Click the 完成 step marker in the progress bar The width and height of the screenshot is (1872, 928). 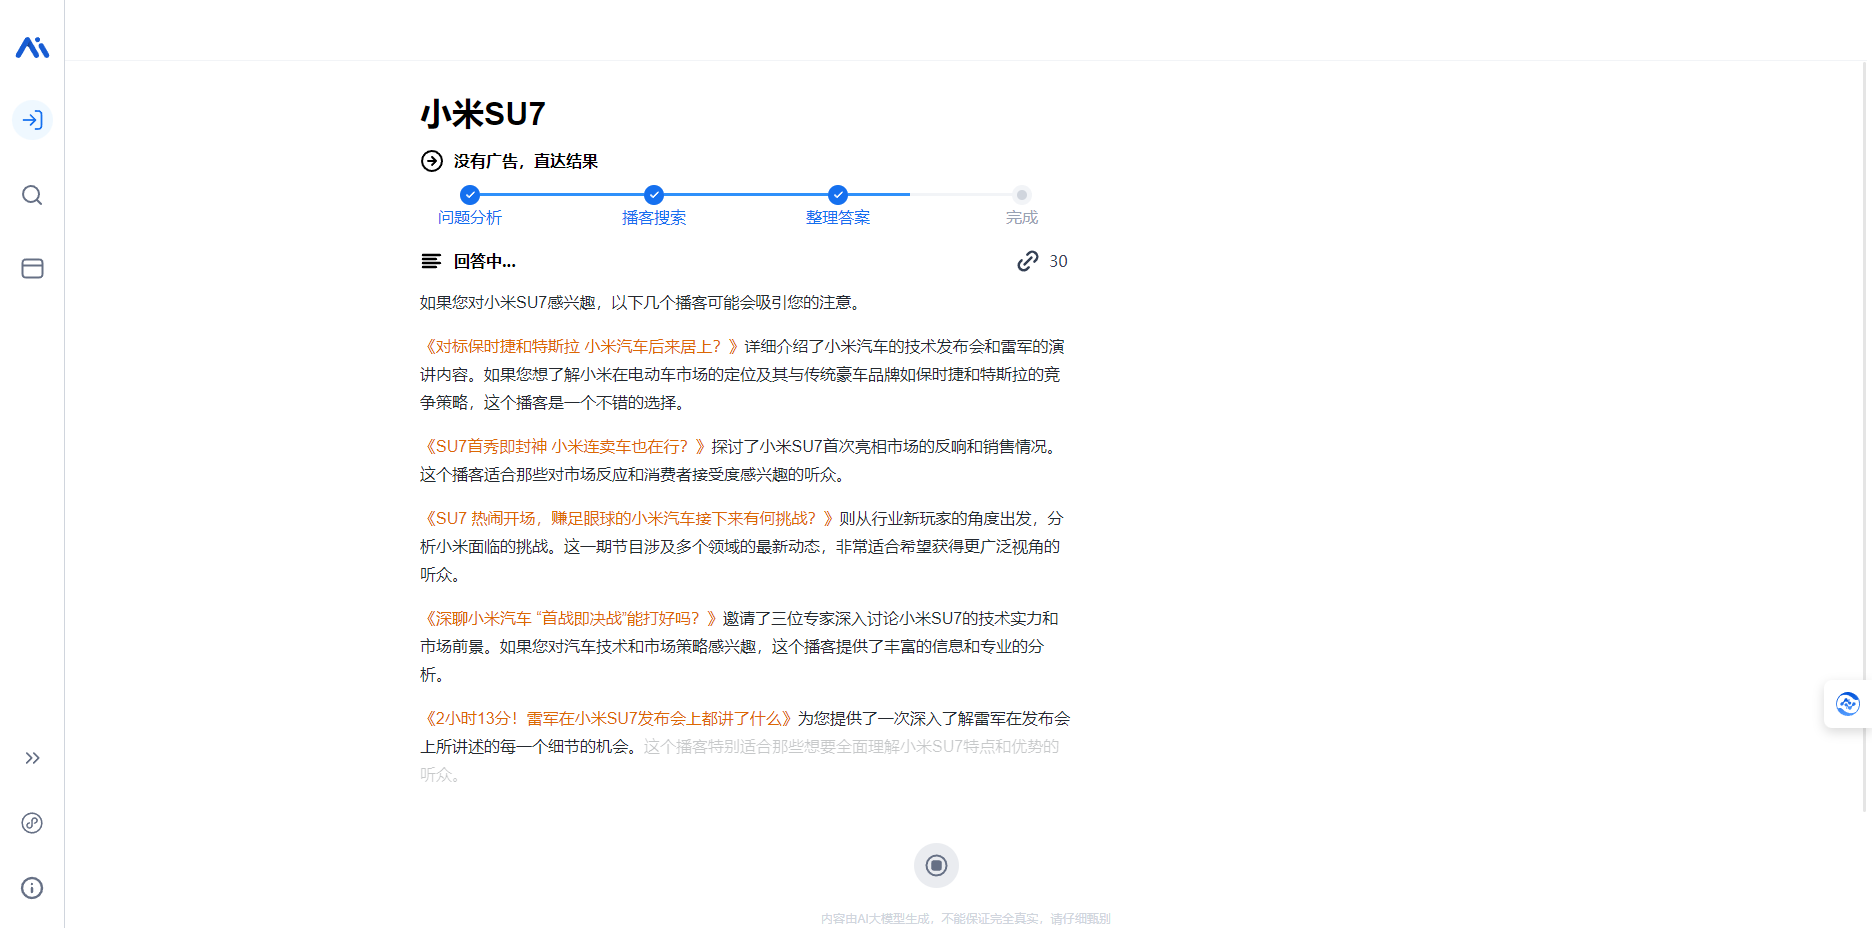pyautogui.click(x=1021, y=195)
